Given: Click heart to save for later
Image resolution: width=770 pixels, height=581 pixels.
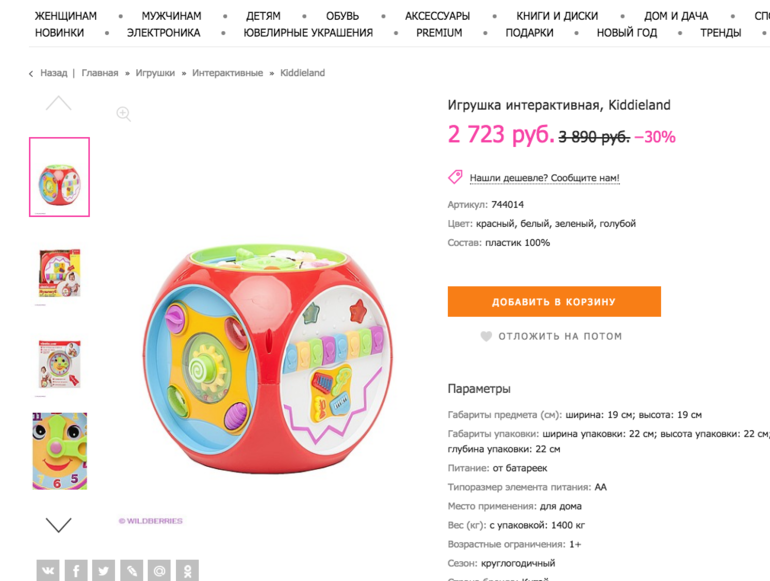Looking at the screenshot, I should [486, 336].
